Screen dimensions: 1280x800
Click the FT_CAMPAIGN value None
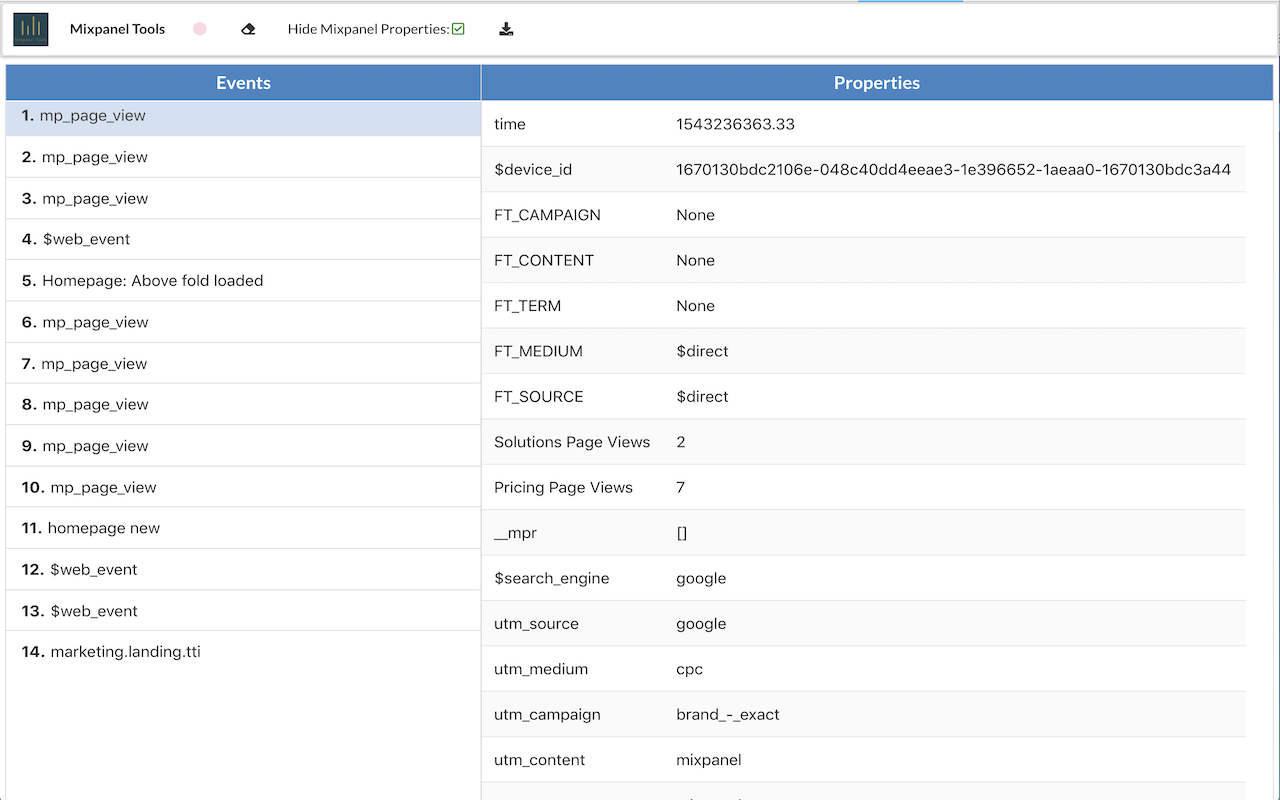[x=695, y=215]
